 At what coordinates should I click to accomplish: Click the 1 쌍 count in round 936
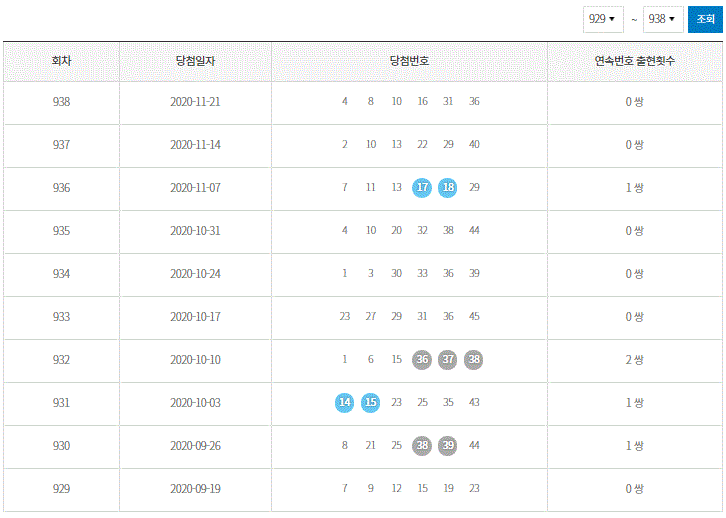(x=635, y=188)
